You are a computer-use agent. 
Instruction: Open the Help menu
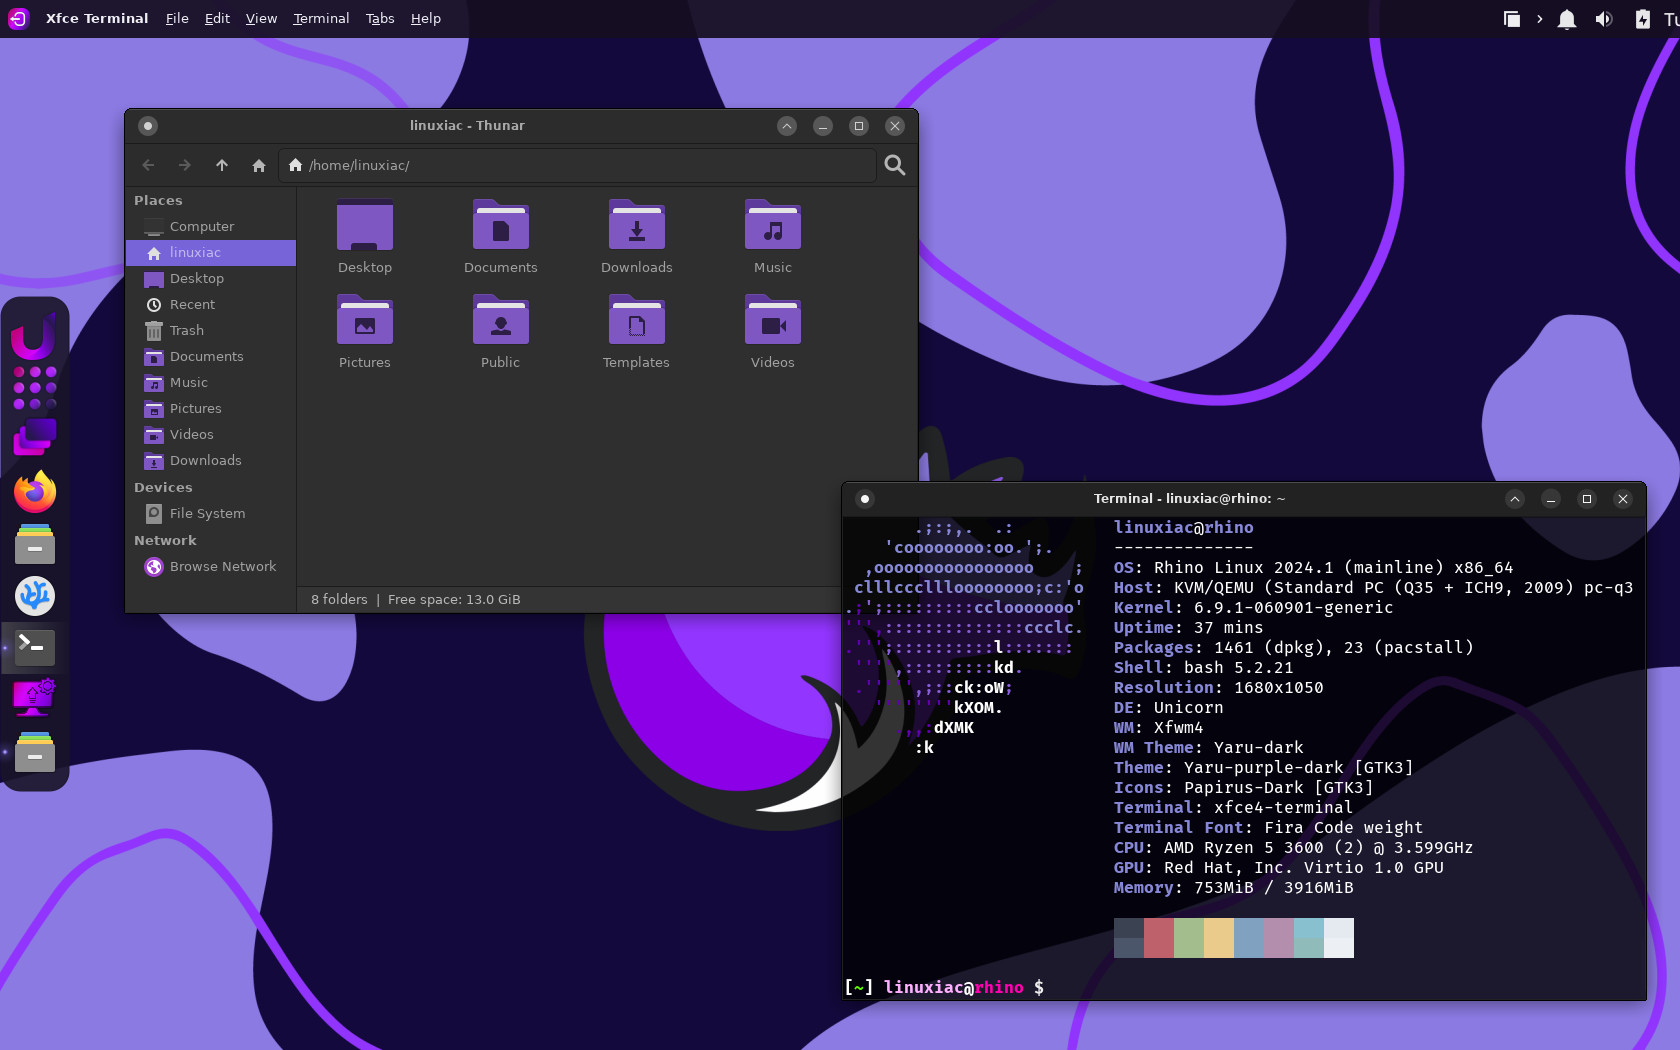426,18
